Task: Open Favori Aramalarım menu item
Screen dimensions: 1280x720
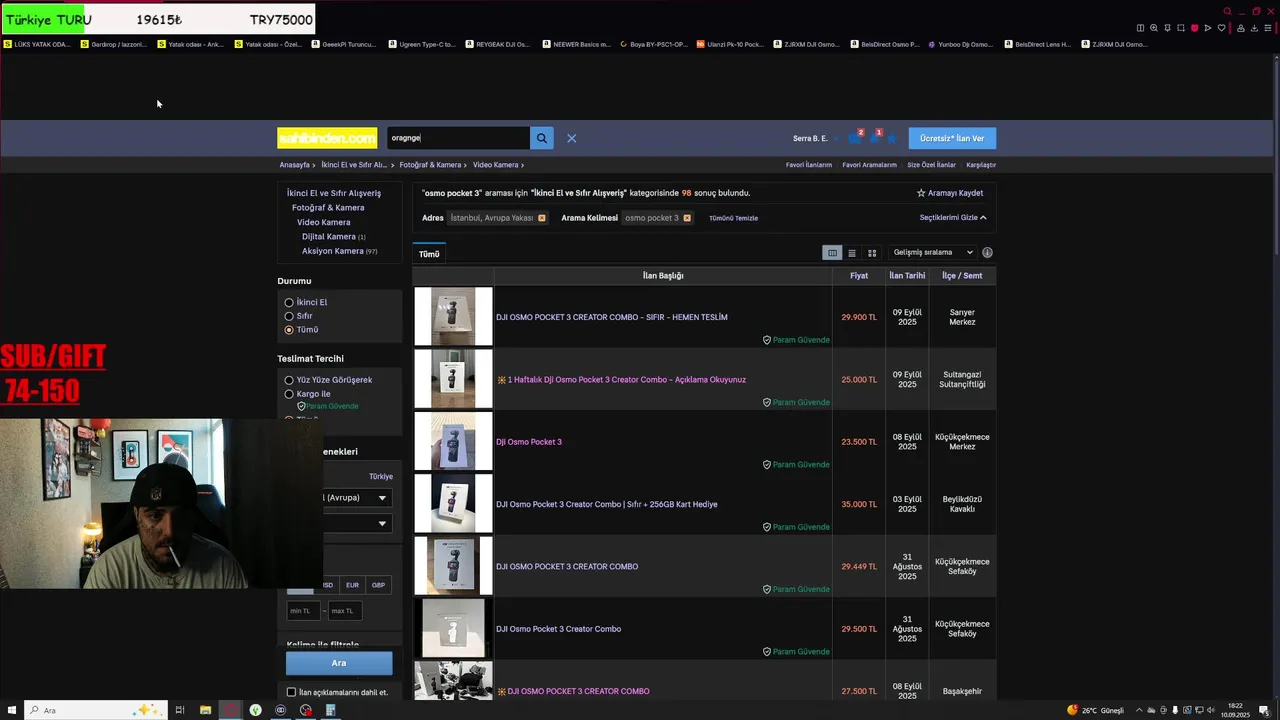Action: [x=869, y=165]
